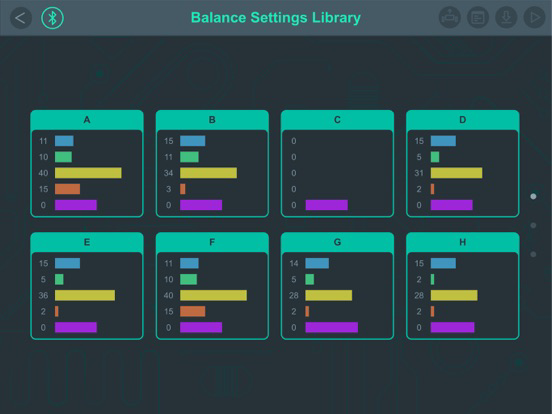
Task: Open the robot icon in header
Action: (x=450, y=18)
